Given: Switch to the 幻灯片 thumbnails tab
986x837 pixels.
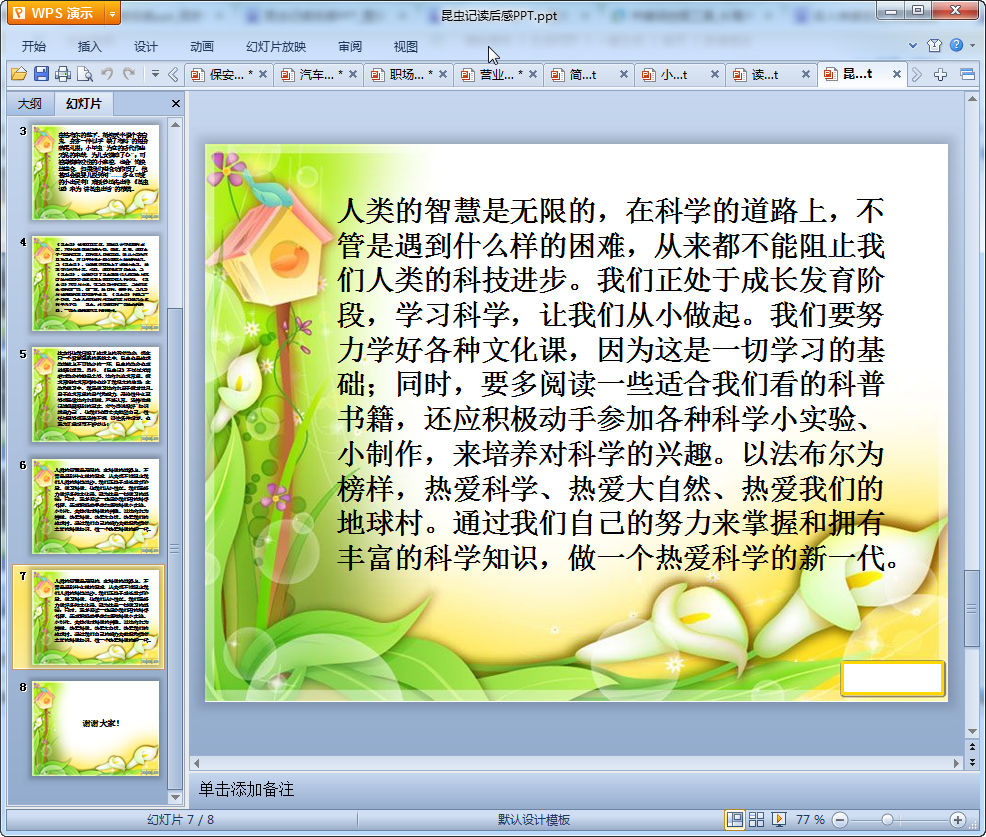Looking at the screenshot, I should [84, 104].
